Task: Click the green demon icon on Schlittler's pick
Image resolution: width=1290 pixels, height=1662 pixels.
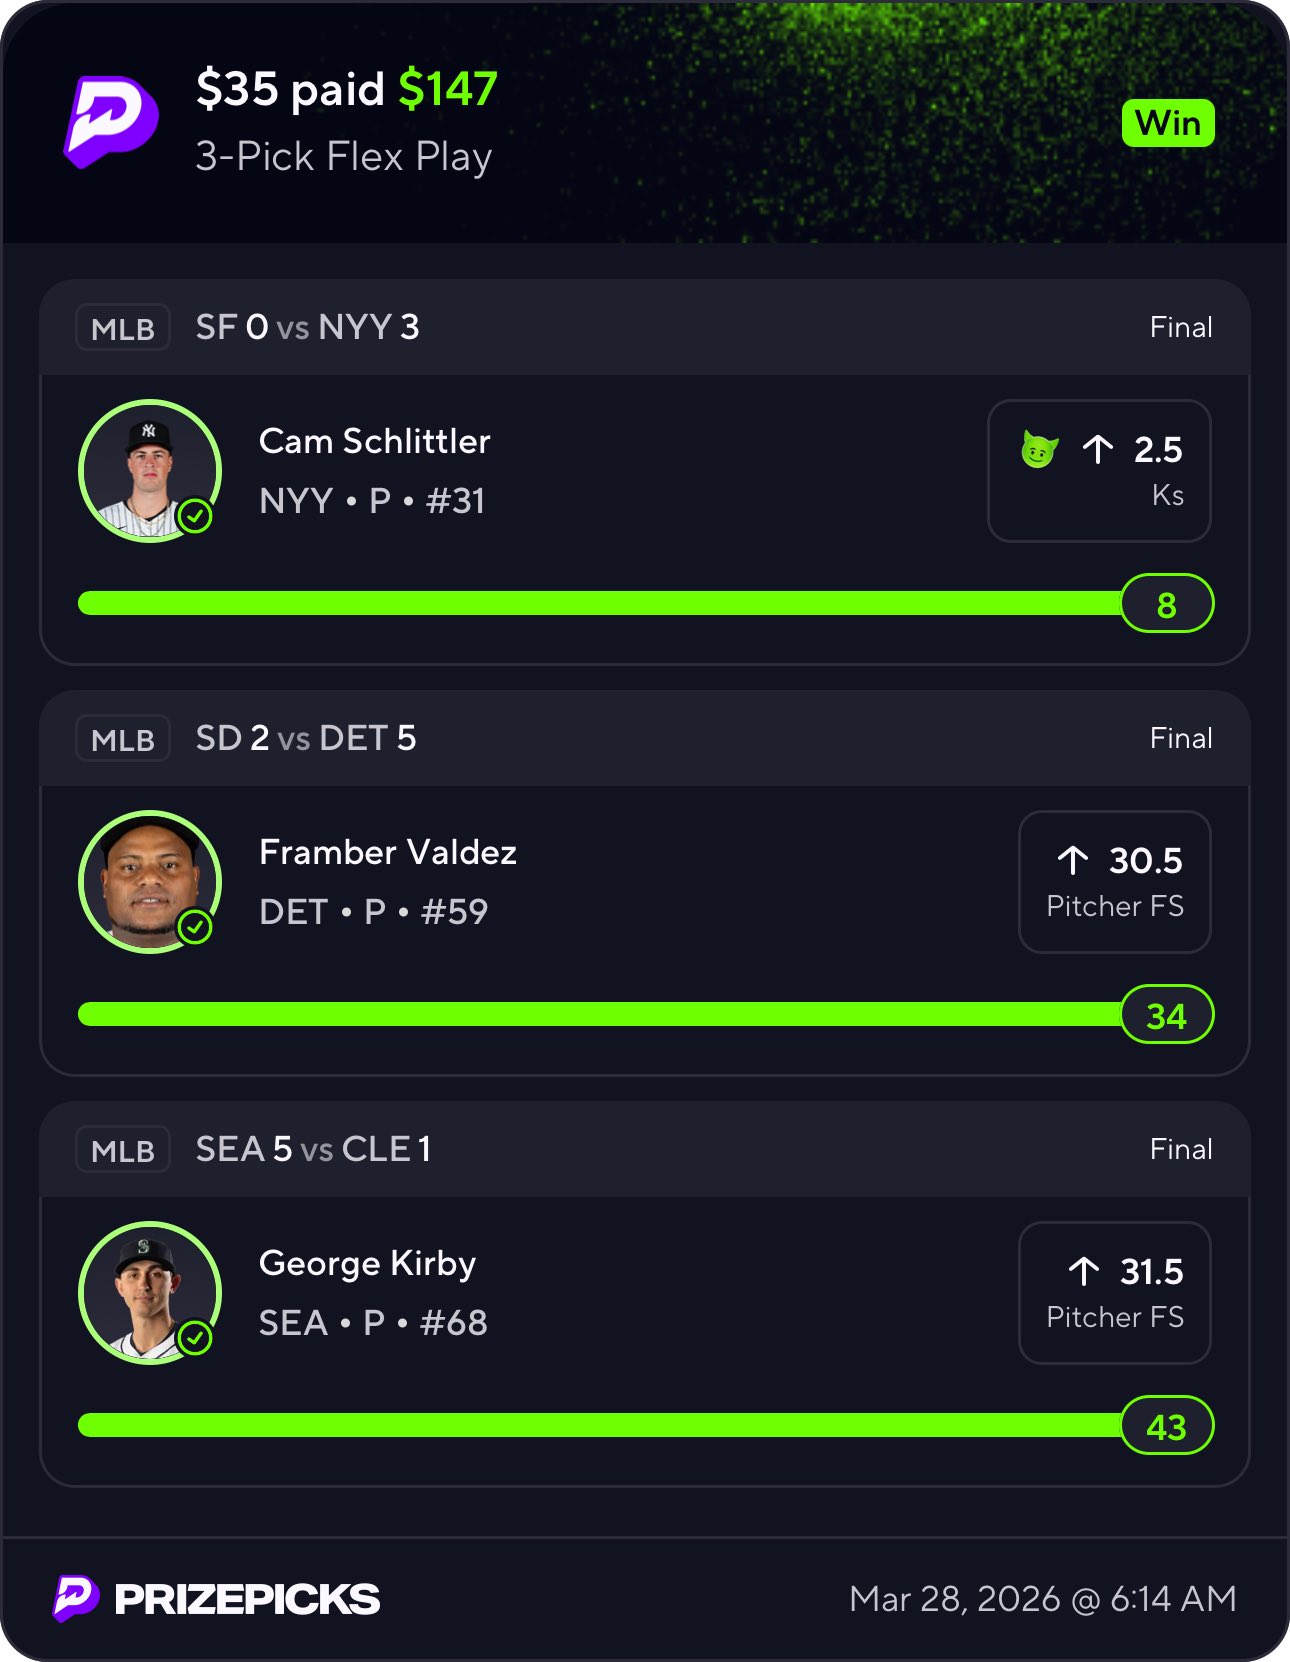Action: point(1039,450)
